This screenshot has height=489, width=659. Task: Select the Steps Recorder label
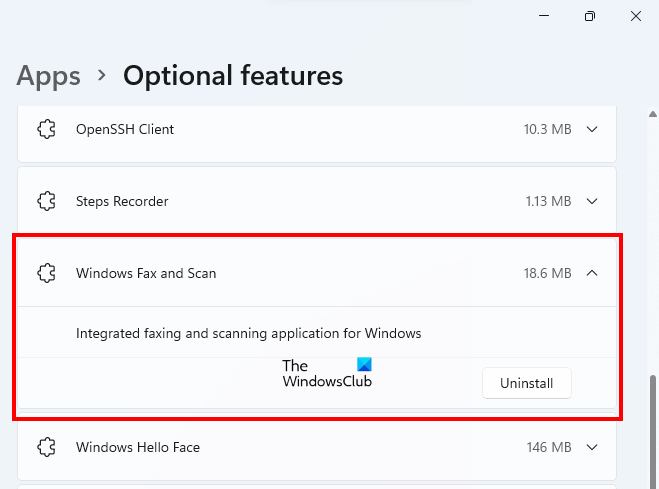pyautogui.click(x=122, y=201)
